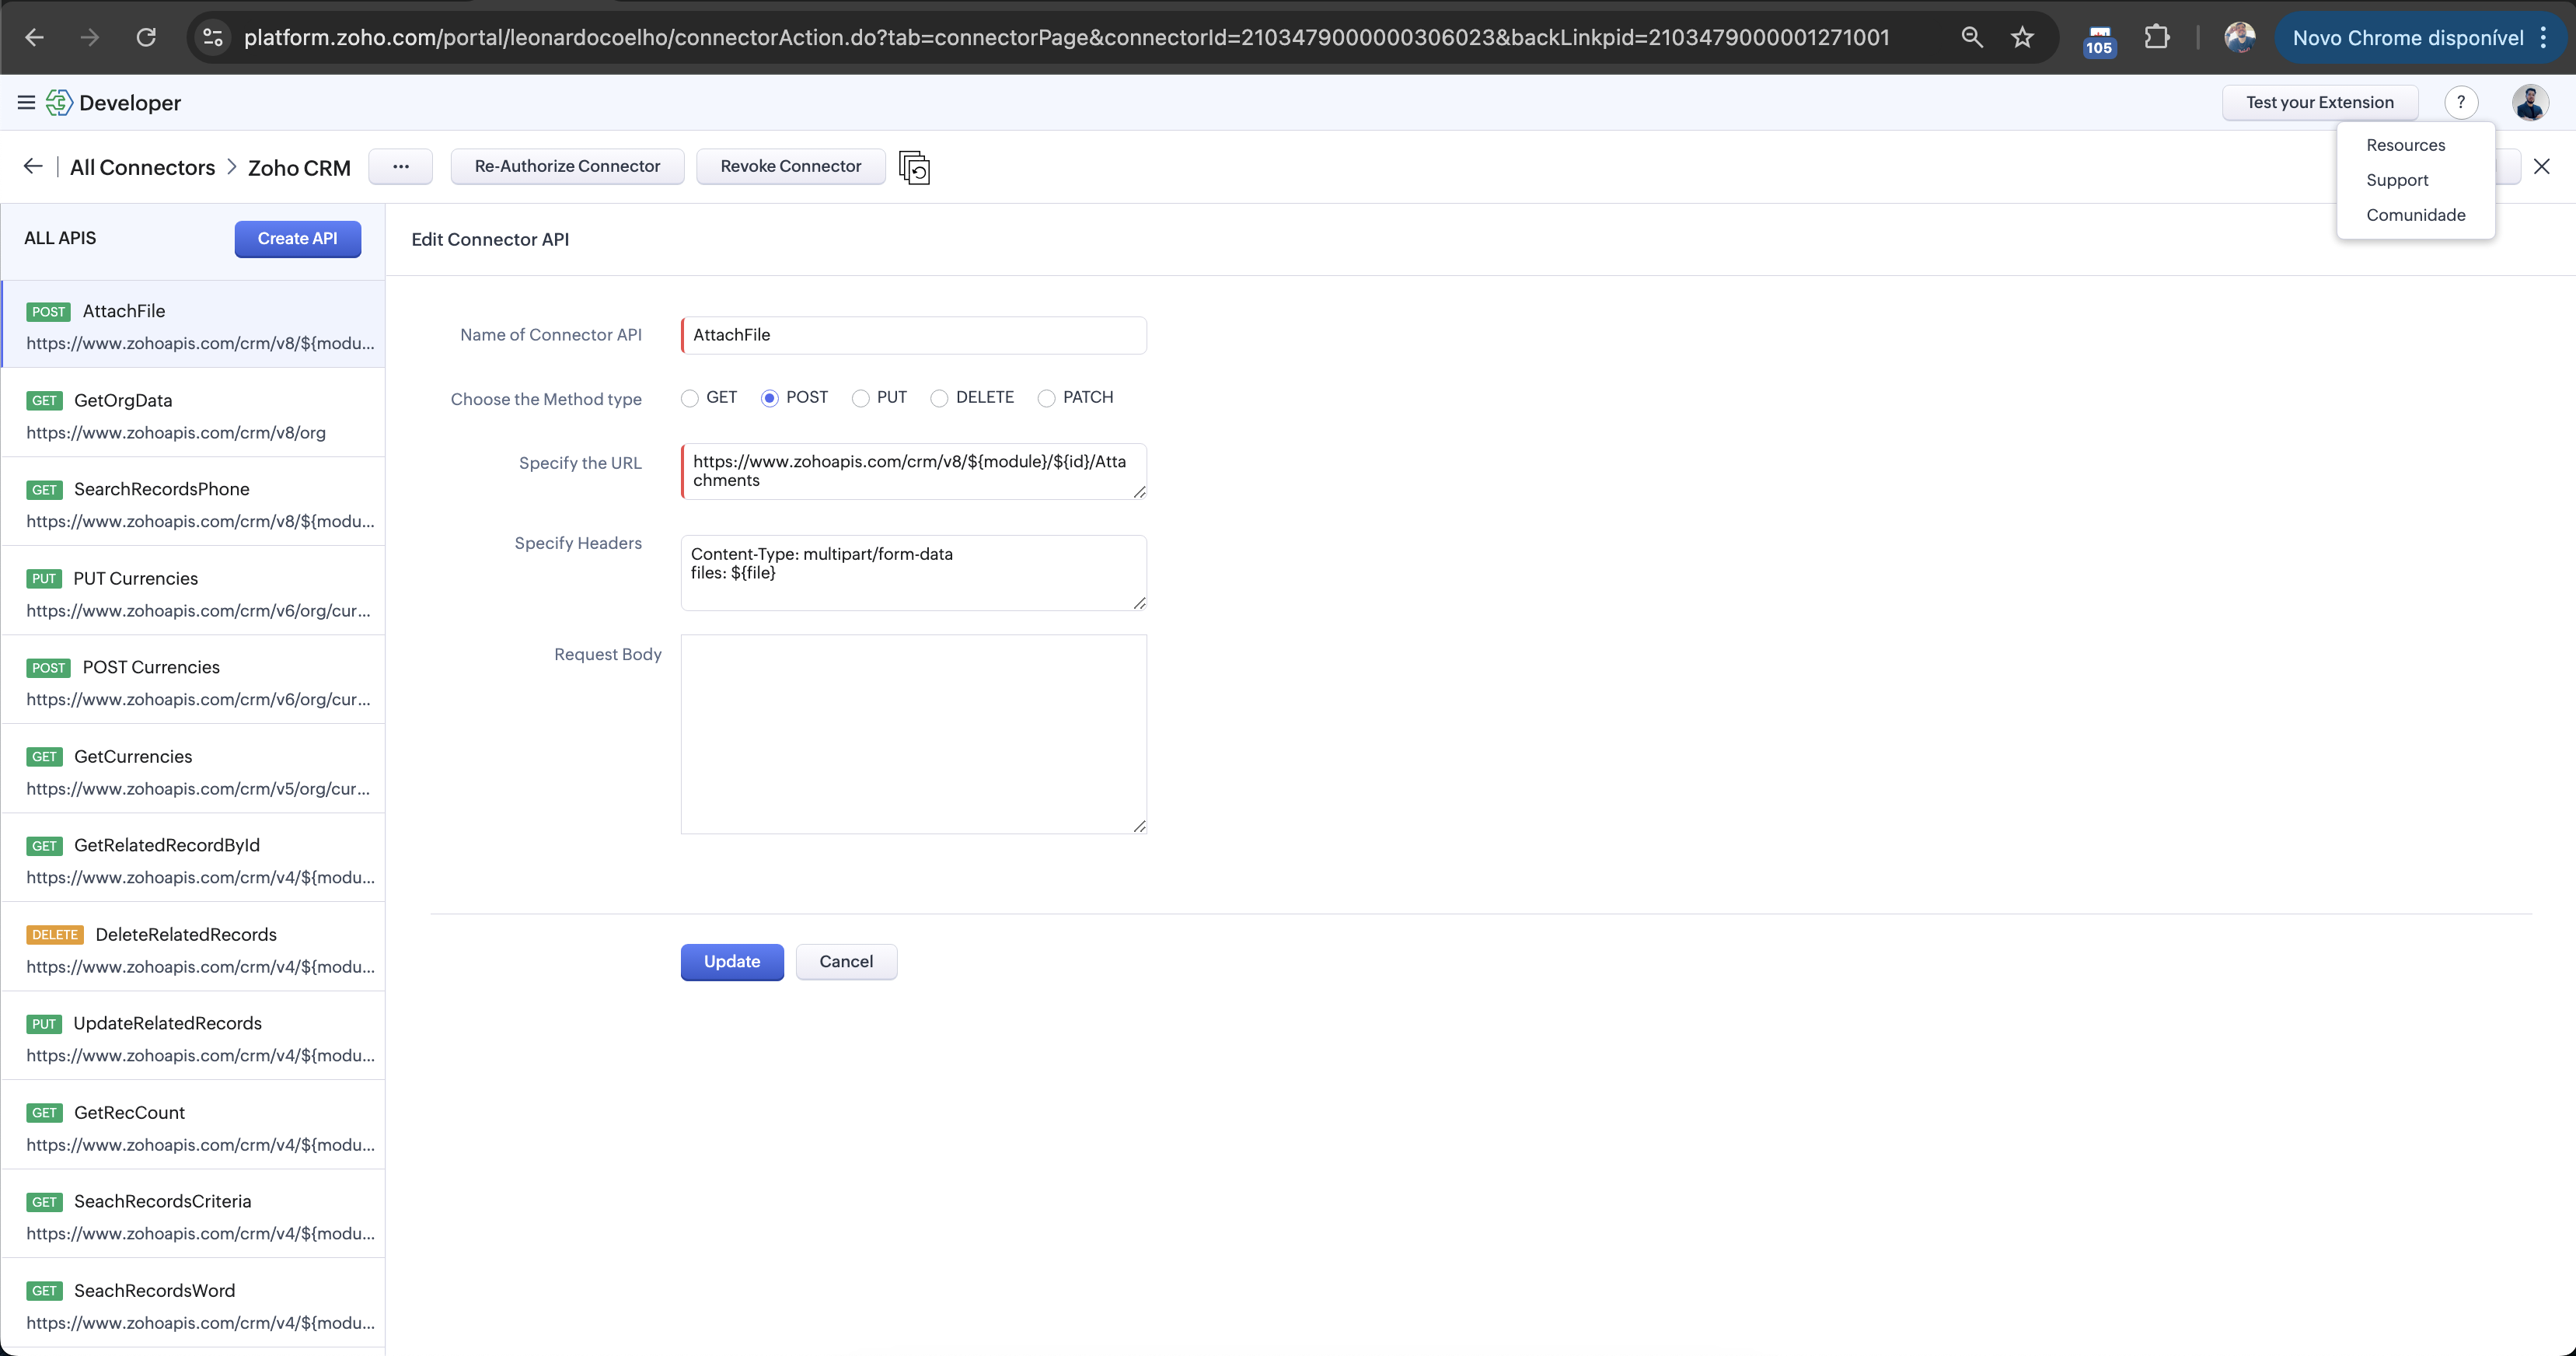Select the PATCH method radio button

coord(1046,398)
